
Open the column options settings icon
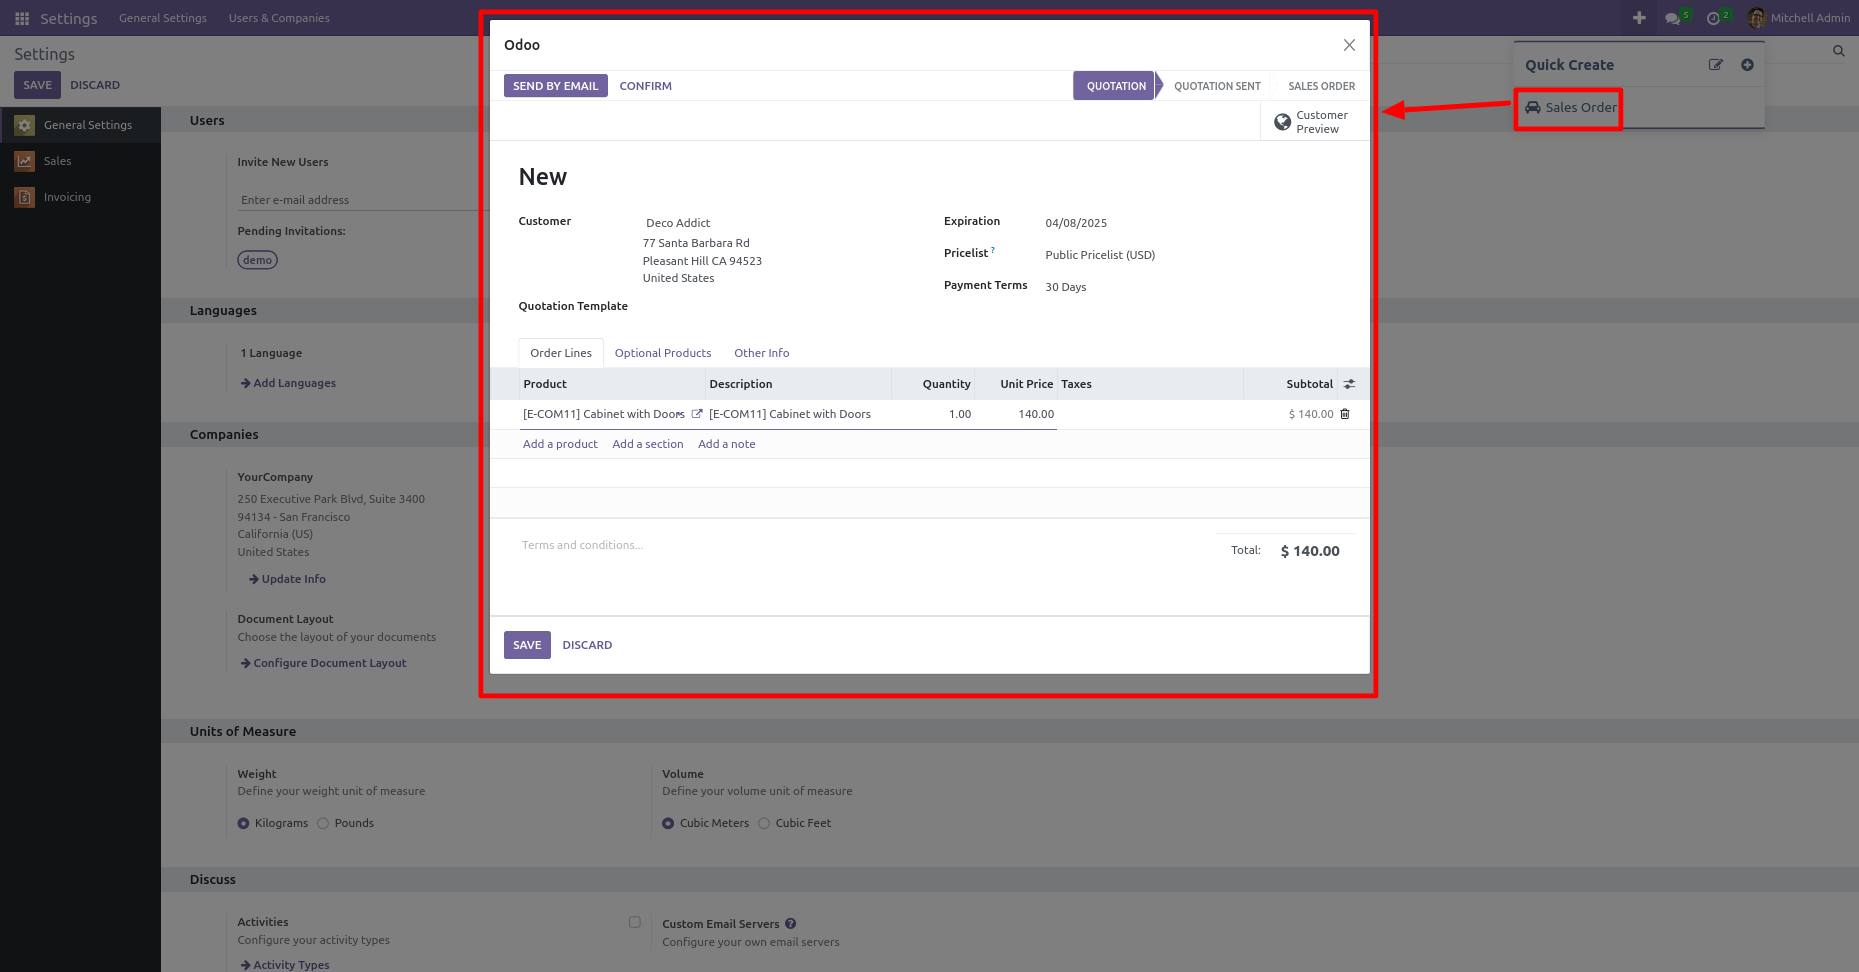coord(1349,384)
